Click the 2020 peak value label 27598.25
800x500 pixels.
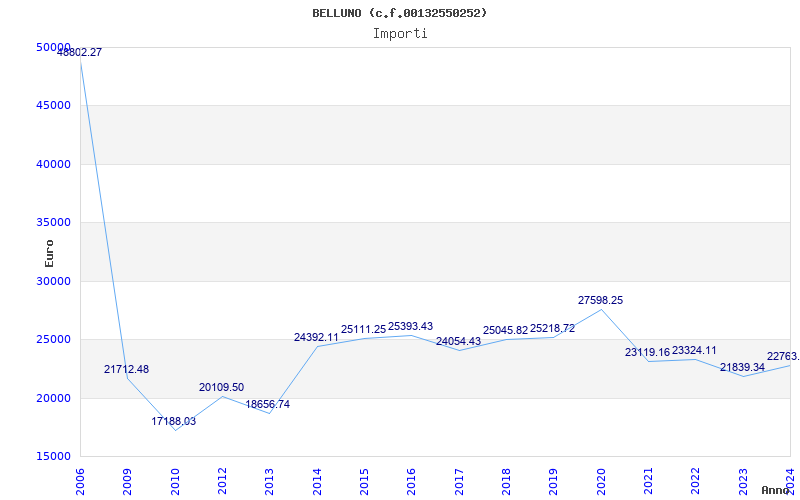(x=600, y=300)
